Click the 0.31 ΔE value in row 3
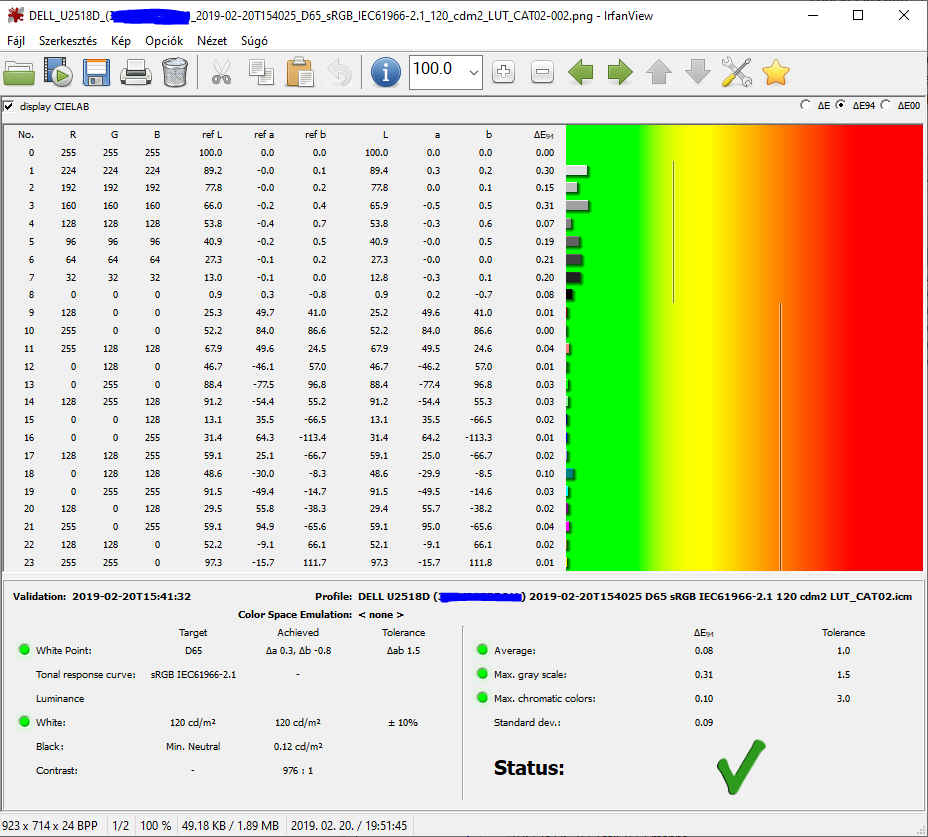Image resolution: width=928 pixels, height=837 pixels. click(544, 206)
